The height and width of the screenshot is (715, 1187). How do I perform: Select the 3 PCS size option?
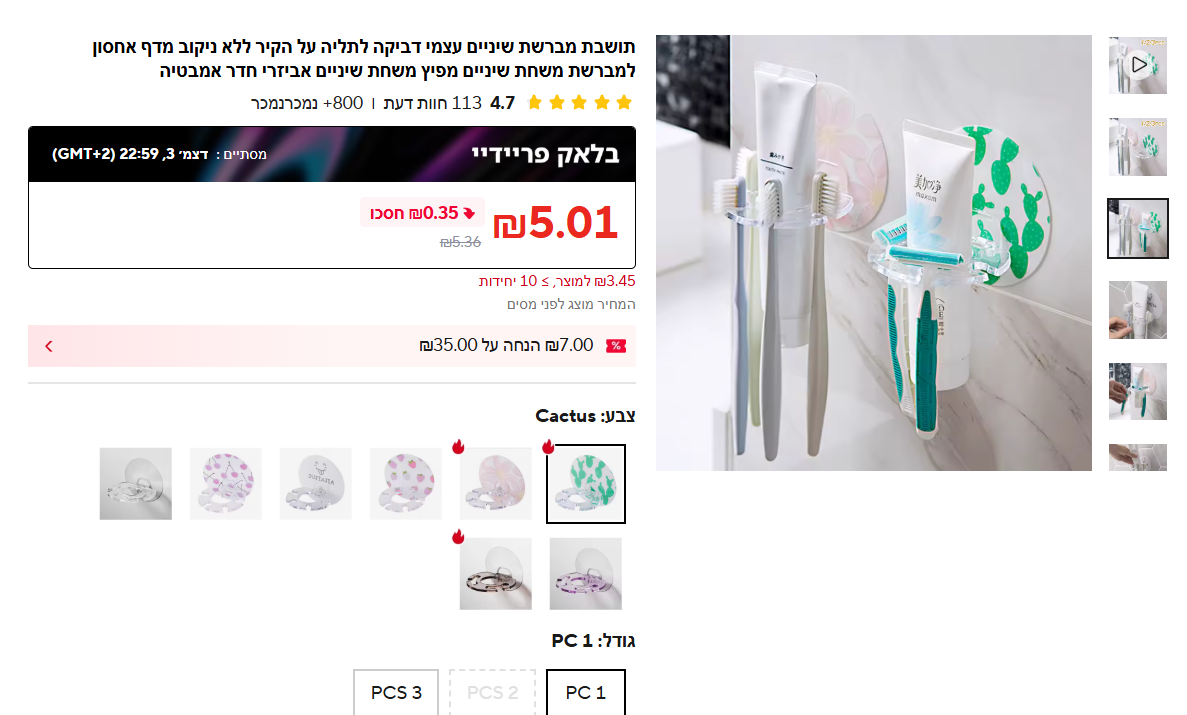pos(396,692)
